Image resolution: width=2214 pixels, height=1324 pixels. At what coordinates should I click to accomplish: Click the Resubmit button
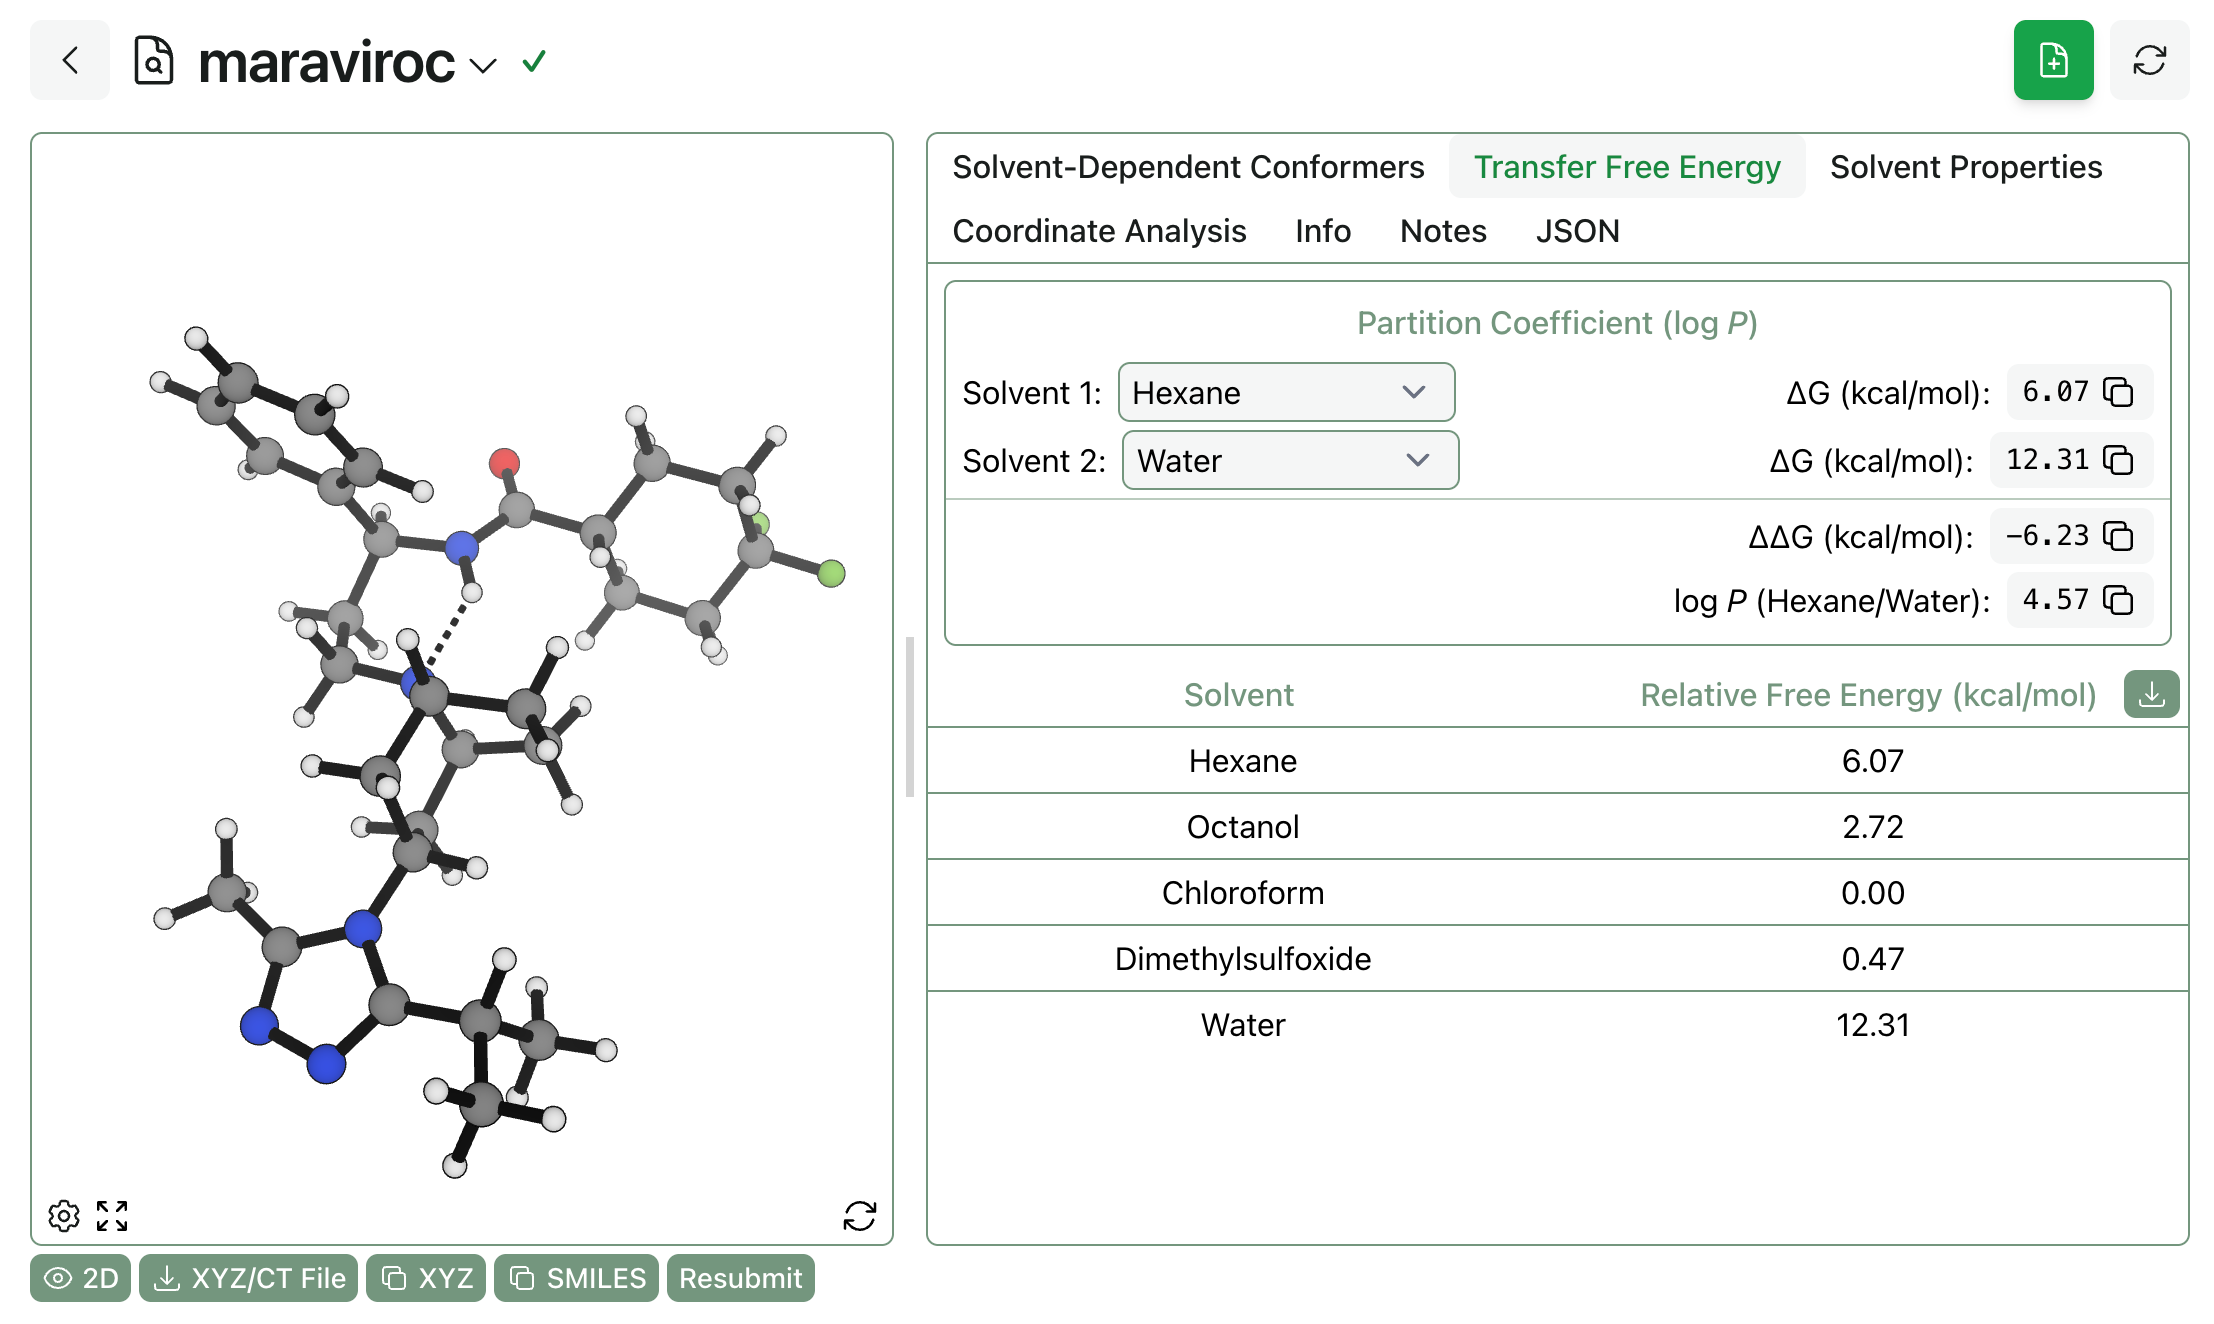tap(740, 1278)
